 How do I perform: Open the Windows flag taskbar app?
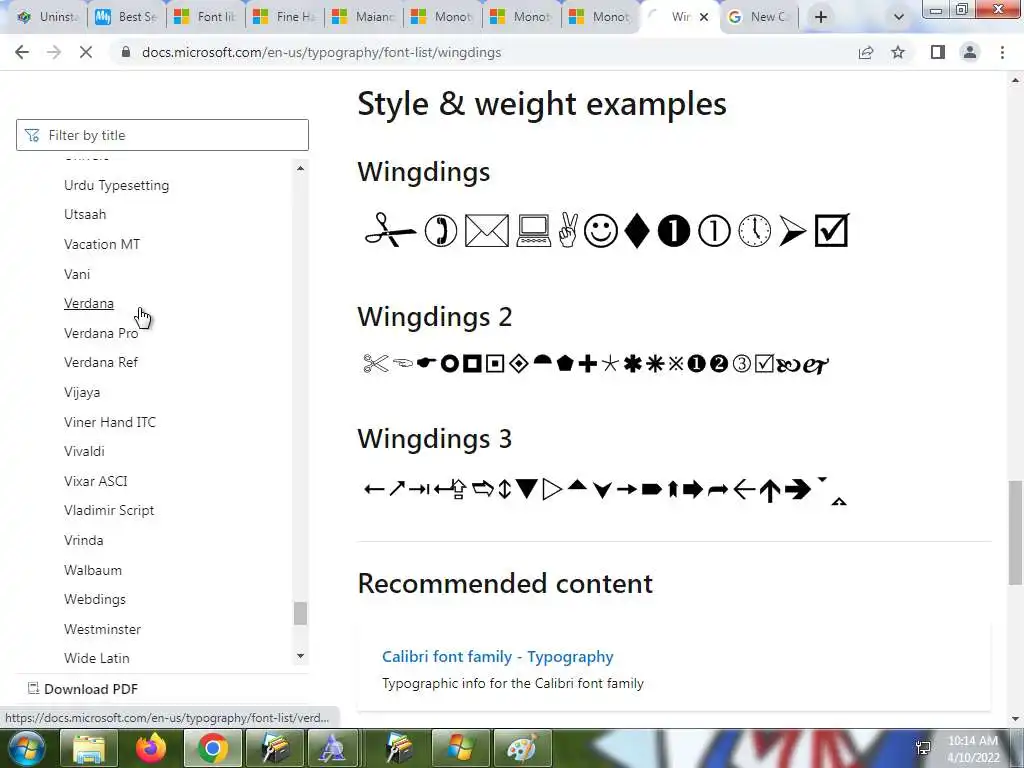(460, 748)
